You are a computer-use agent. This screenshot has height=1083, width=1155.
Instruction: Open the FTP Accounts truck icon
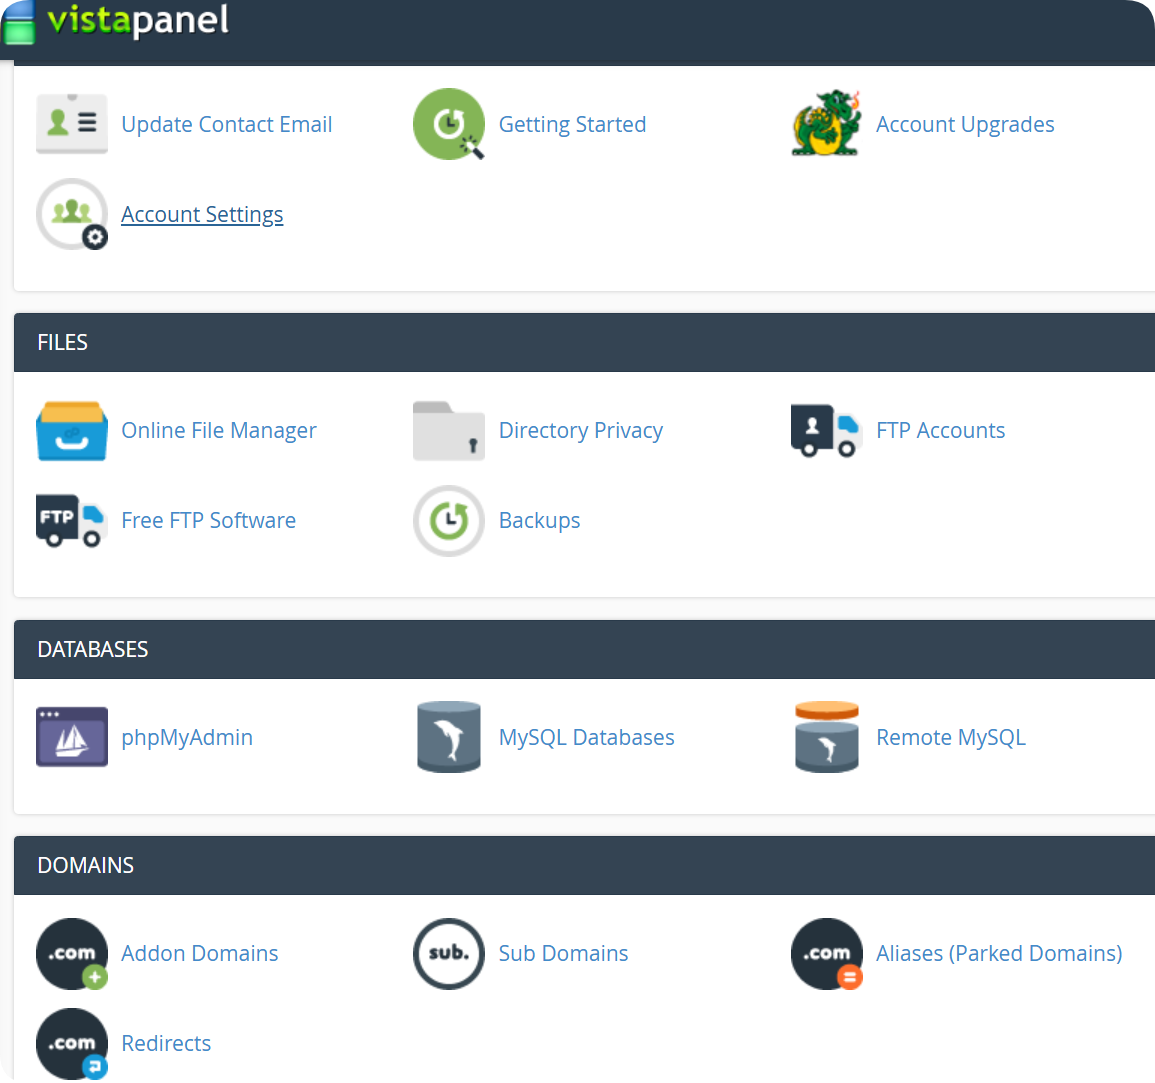[x=826, y=431]
